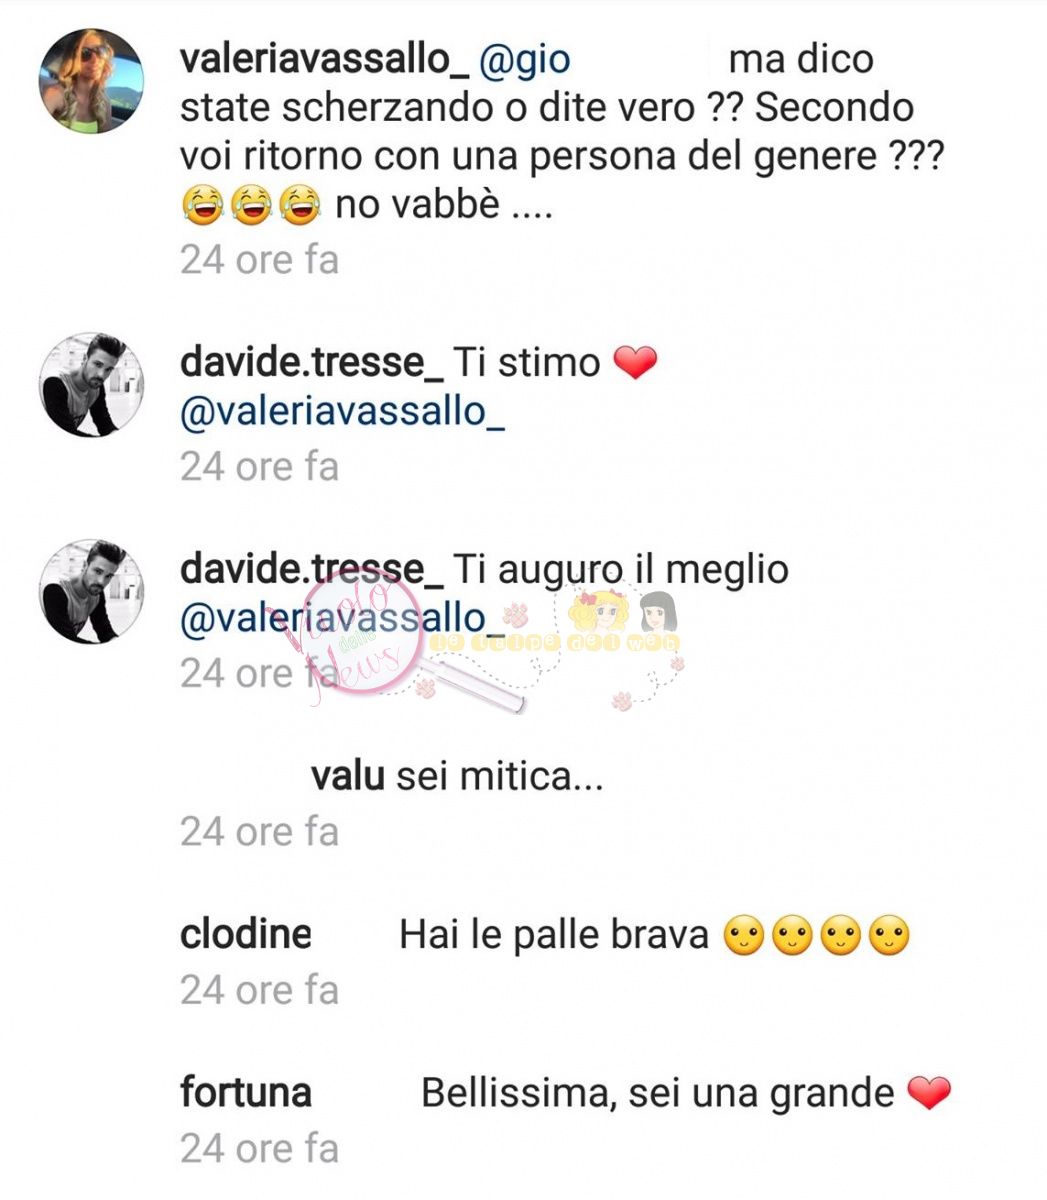Tap the 24 ore fa timestamp under fortuna comment
Screen dimensions: 1047x1200
pos(260,1149)
